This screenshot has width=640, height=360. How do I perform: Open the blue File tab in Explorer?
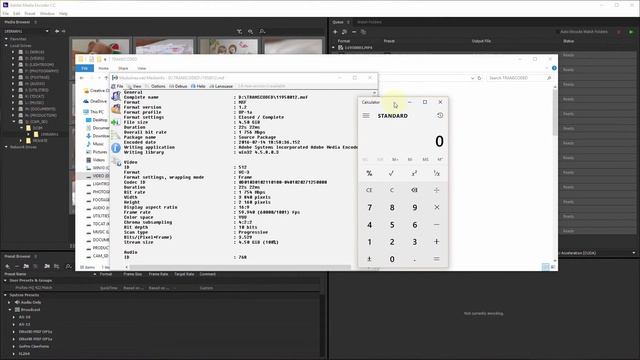point(84,68)
